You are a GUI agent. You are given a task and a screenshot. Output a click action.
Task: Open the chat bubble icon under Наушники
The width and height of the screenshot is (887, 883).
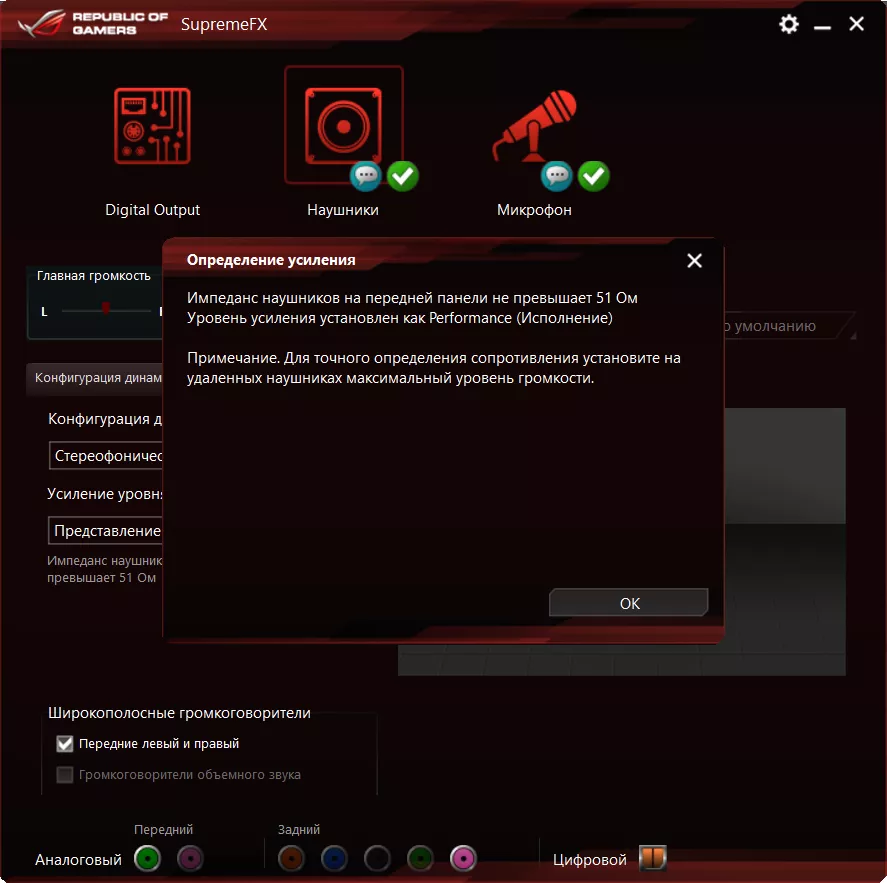[366, 177]
